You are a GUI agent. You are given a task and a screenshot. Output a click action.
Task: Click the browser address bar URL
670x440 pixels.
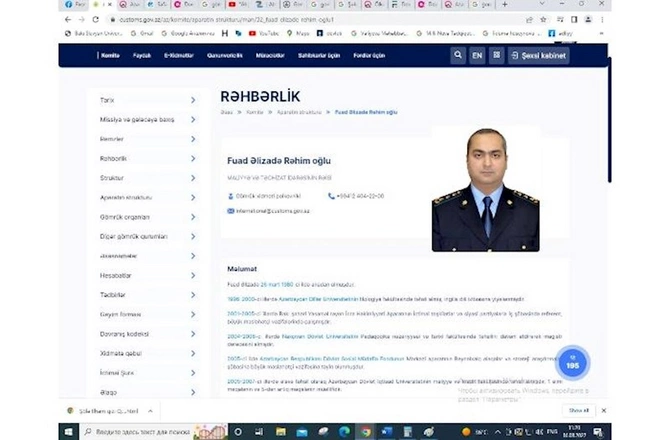tap(226, 20)
